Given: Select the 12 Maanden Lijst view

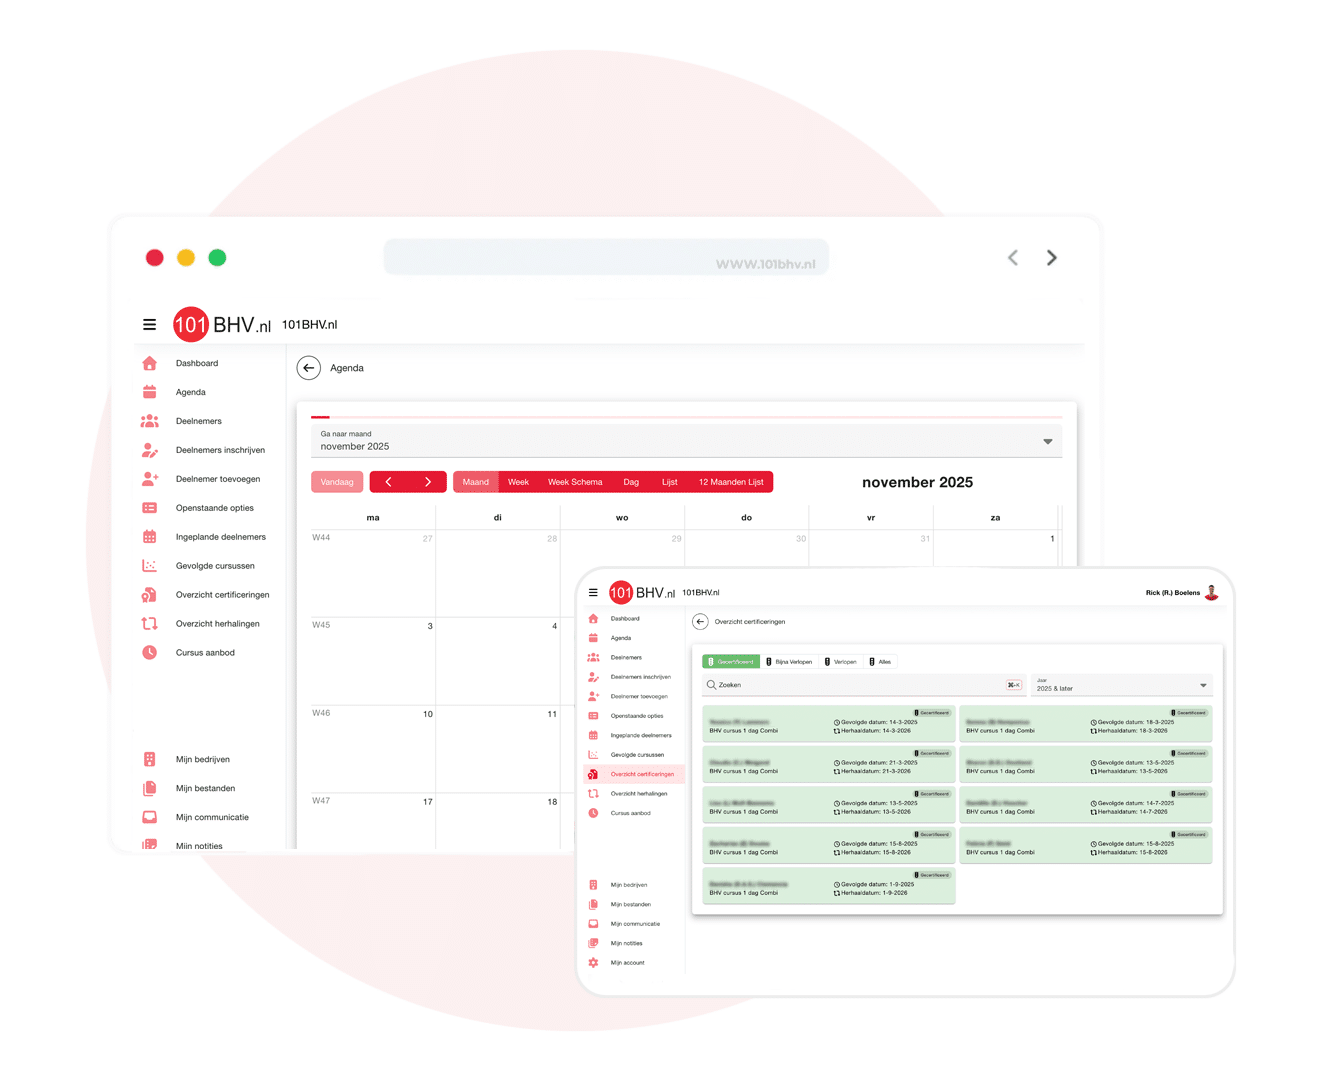Looking at the screenshot, I should [x=730, y=482].
